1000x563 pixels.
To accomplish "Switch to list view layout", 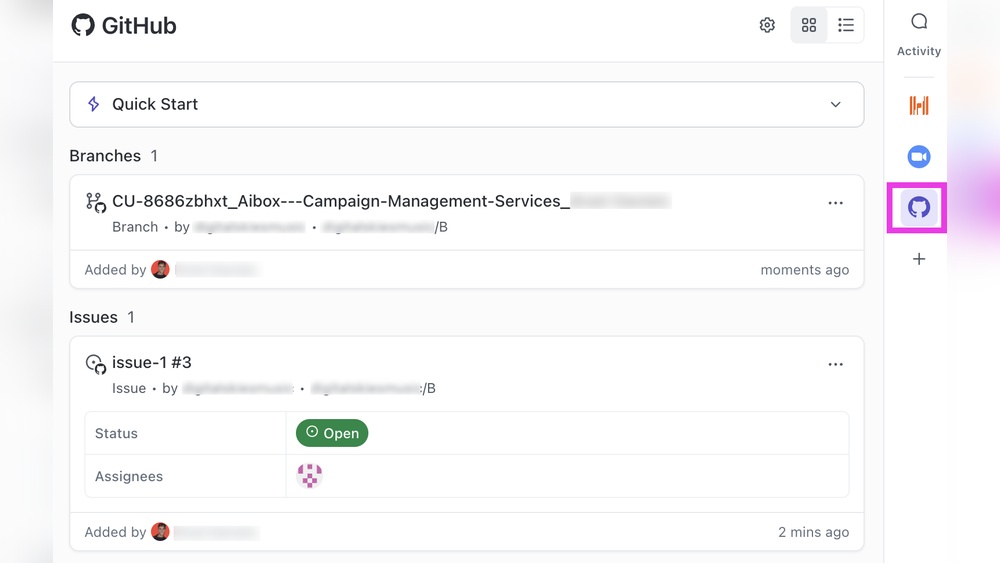I will (846, 26).
